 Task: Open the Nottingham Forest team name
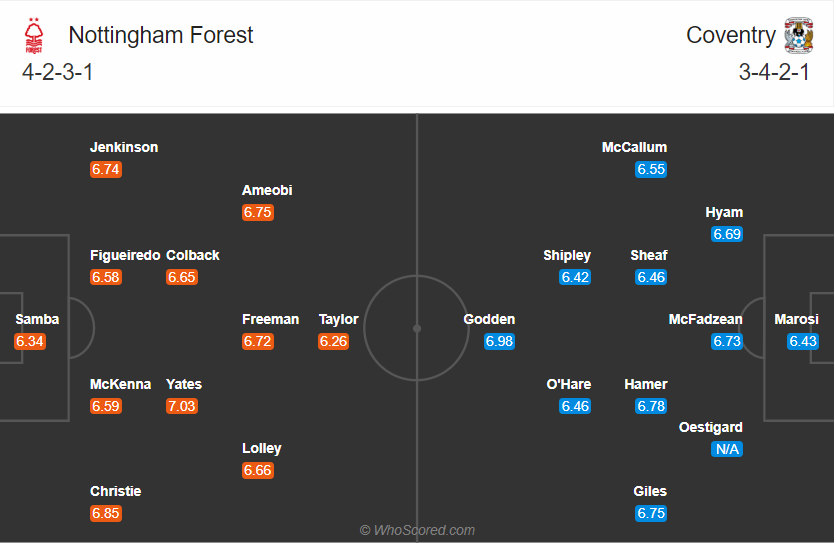click(x=160, y=35)
